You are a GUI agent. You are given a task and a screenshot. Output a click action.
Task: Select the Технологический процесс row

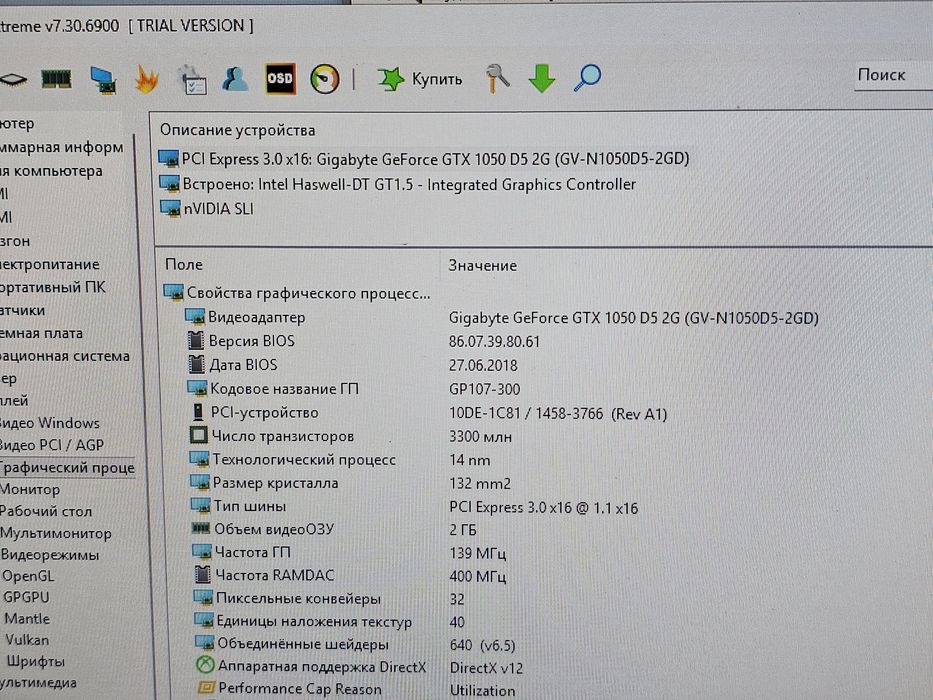click(x=340, y=460)
